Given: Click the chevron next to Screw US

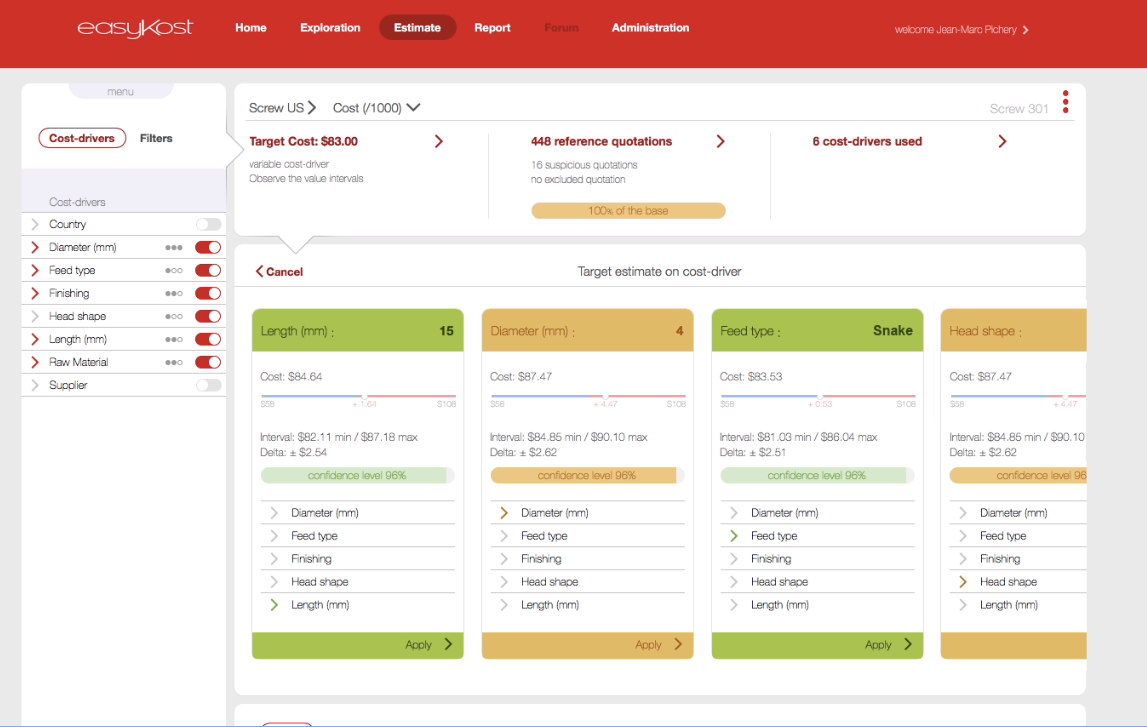Looking at the screenshot, I should coord(312,108).
